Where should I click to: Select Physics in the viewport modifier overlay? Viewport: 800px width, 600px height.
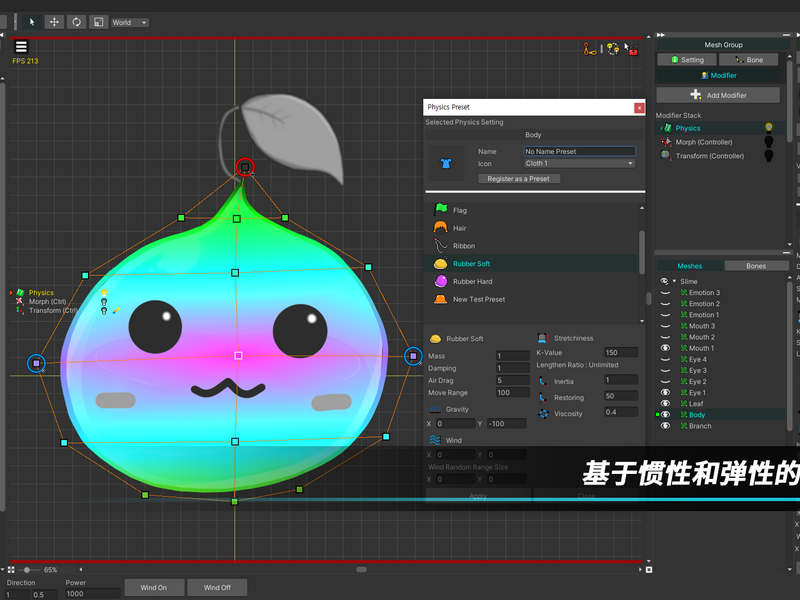click(41, 292)
